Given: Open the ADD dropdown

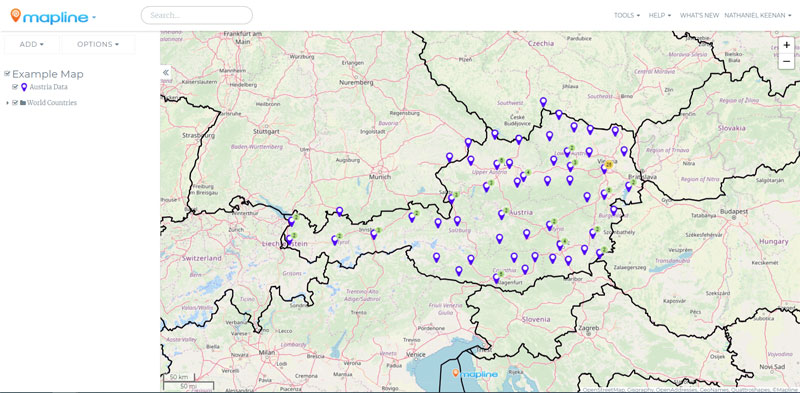Looking at the screenshot, I should [x=32, y=44].
